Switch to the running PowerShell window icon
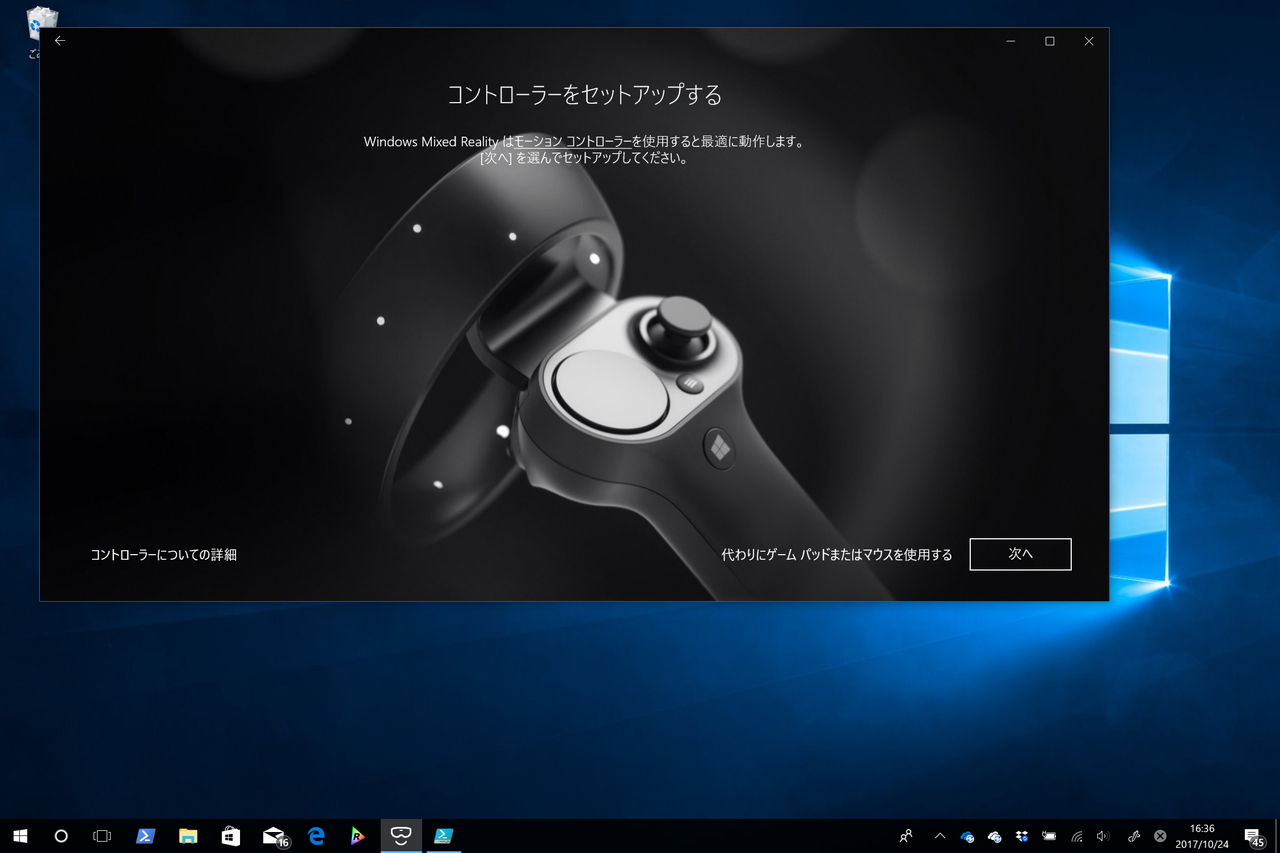Image resolution: width=1280 pixels, height=853 pixels. [444, 836]
